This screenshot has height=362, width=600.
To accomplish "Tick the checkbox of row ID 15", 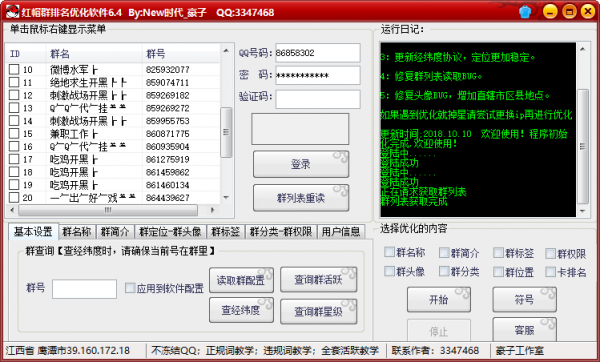I will [x=14, y=134].
